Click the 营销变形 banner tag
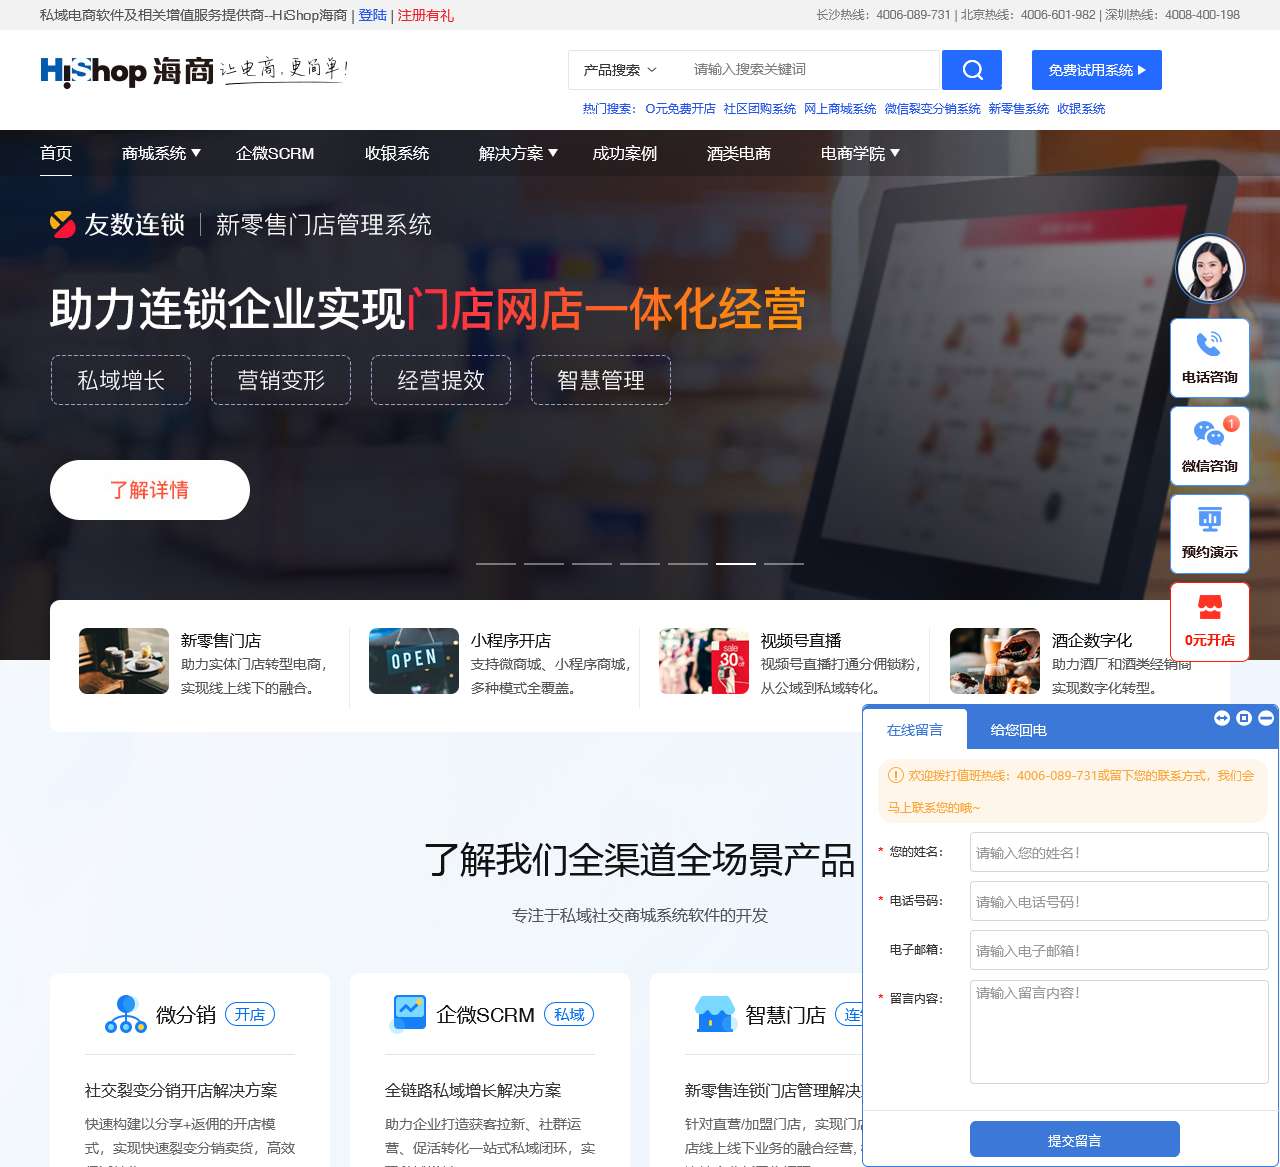The width and height of the screenshot is (1280, 1167). (x=281, y=380)
